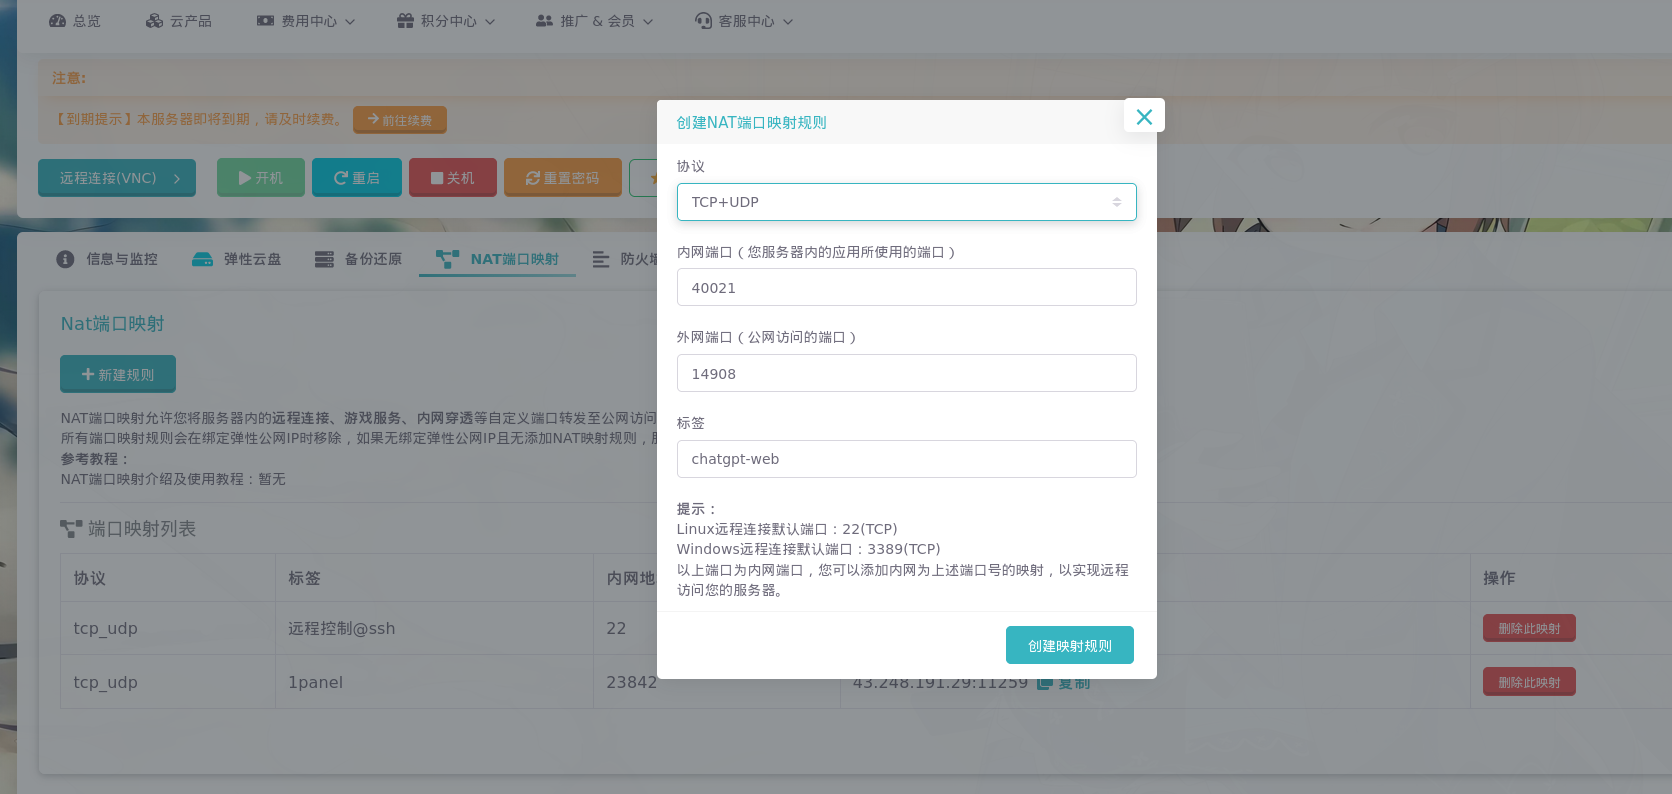Screen dimensions: 1672x794
Task: Focus the tag field chatgpt-web
Action: (906, 459)
